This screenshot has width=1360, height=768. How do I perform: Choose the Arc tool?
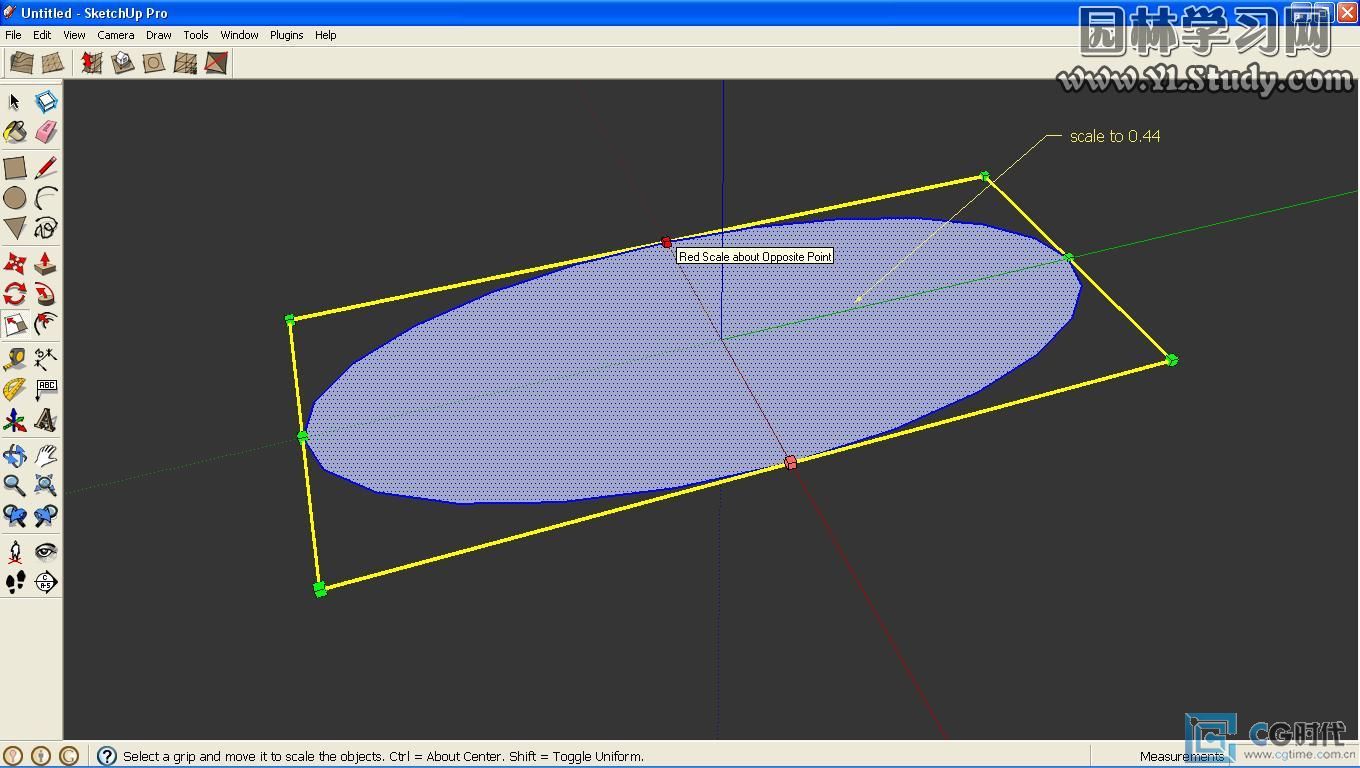point(46,198)
